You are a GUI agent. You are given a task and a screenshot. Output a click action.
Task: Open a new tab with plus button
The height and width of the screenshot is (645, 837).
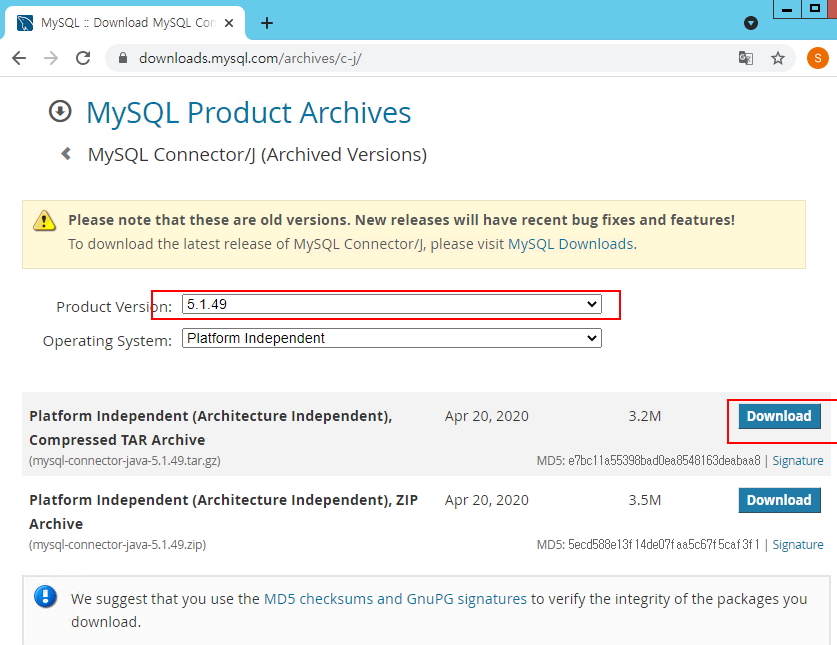pyautogui.click(x=267, y=23)
